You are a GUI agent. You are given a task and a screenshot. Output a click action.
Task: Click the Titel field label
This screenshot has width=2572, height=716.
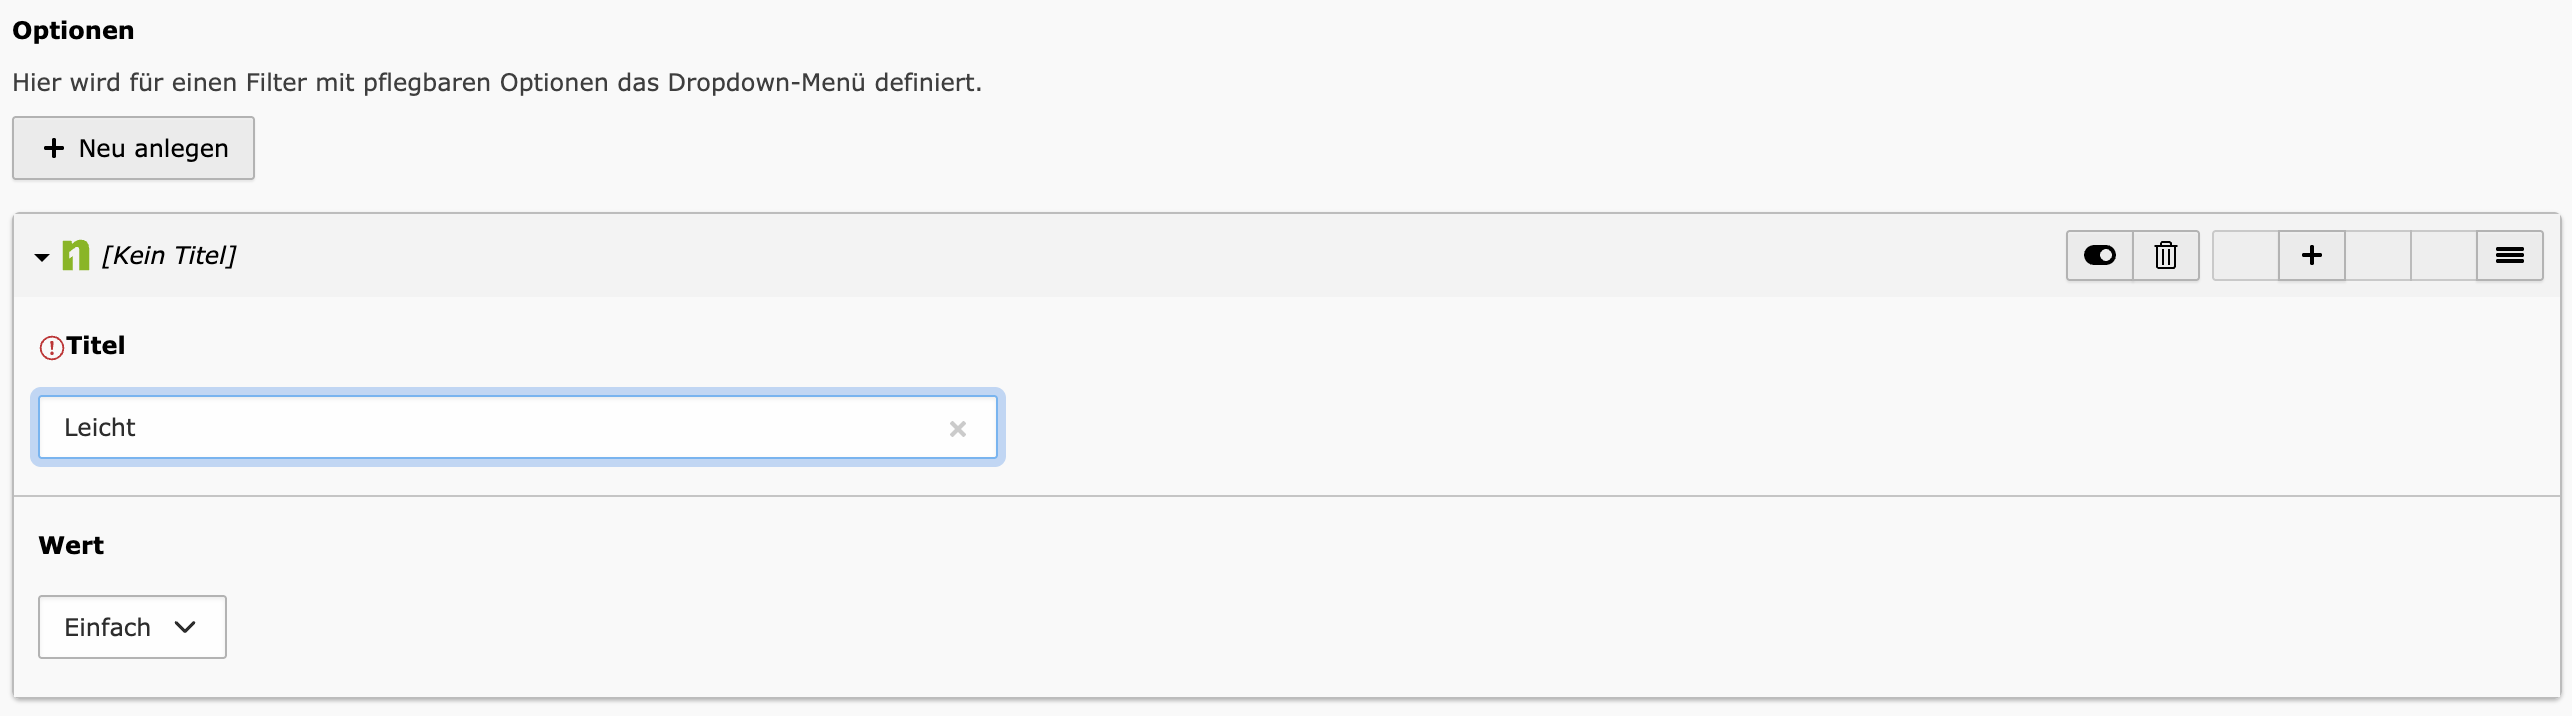point(96,346)
